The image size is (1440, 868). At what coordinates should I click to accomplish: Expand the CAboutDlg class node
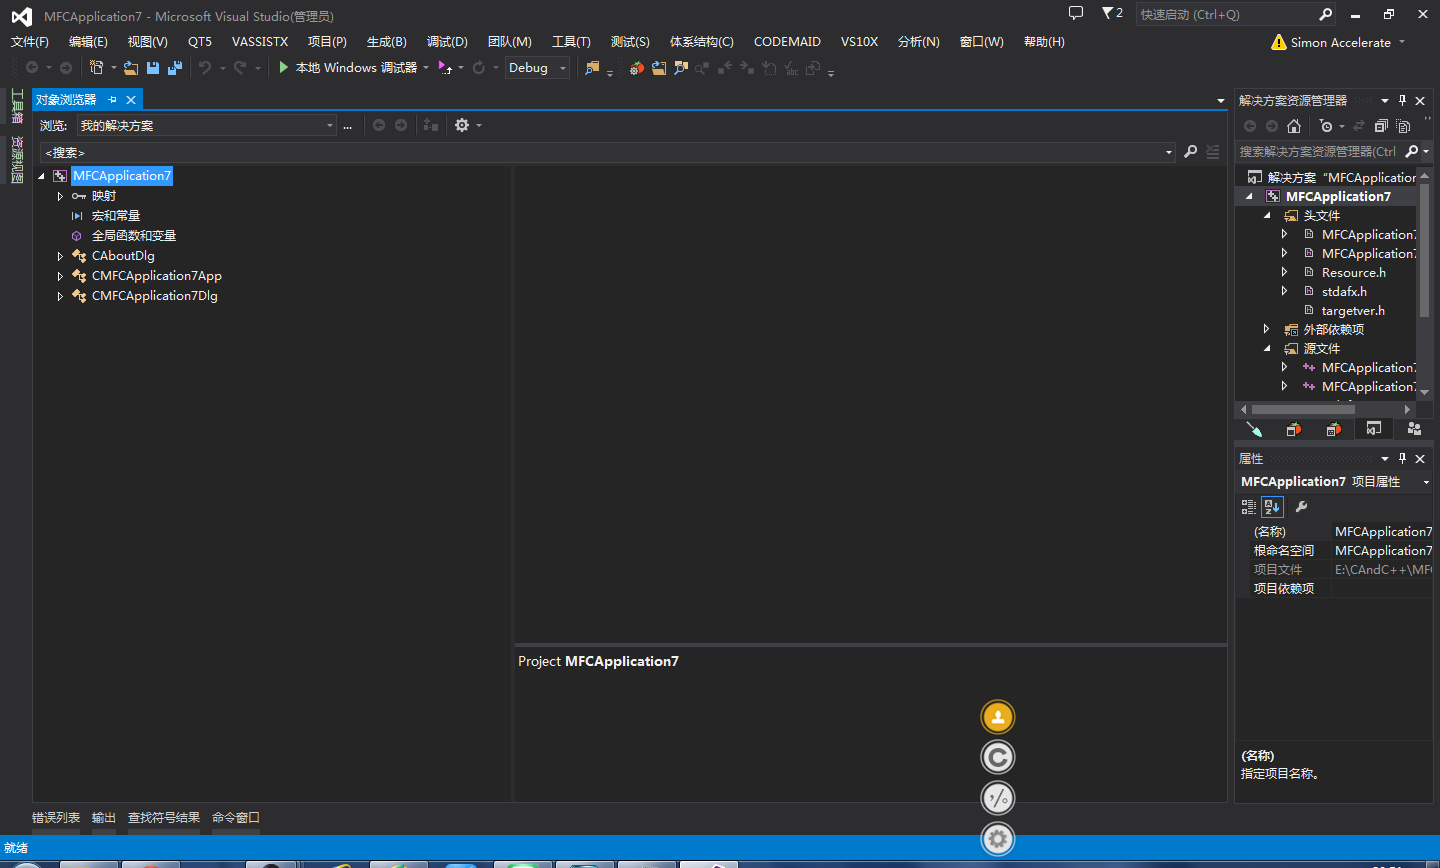[60, 256]
